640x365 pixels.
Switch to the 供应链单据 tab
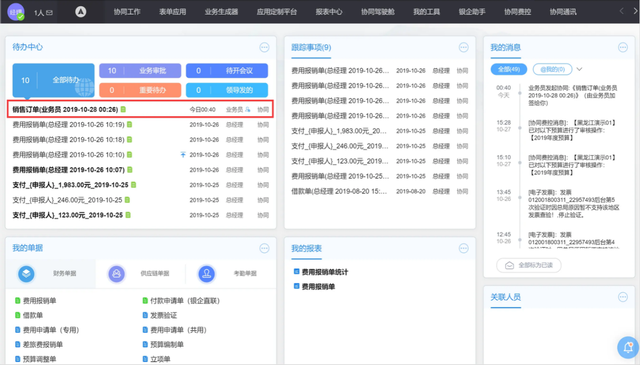[141, 274]
